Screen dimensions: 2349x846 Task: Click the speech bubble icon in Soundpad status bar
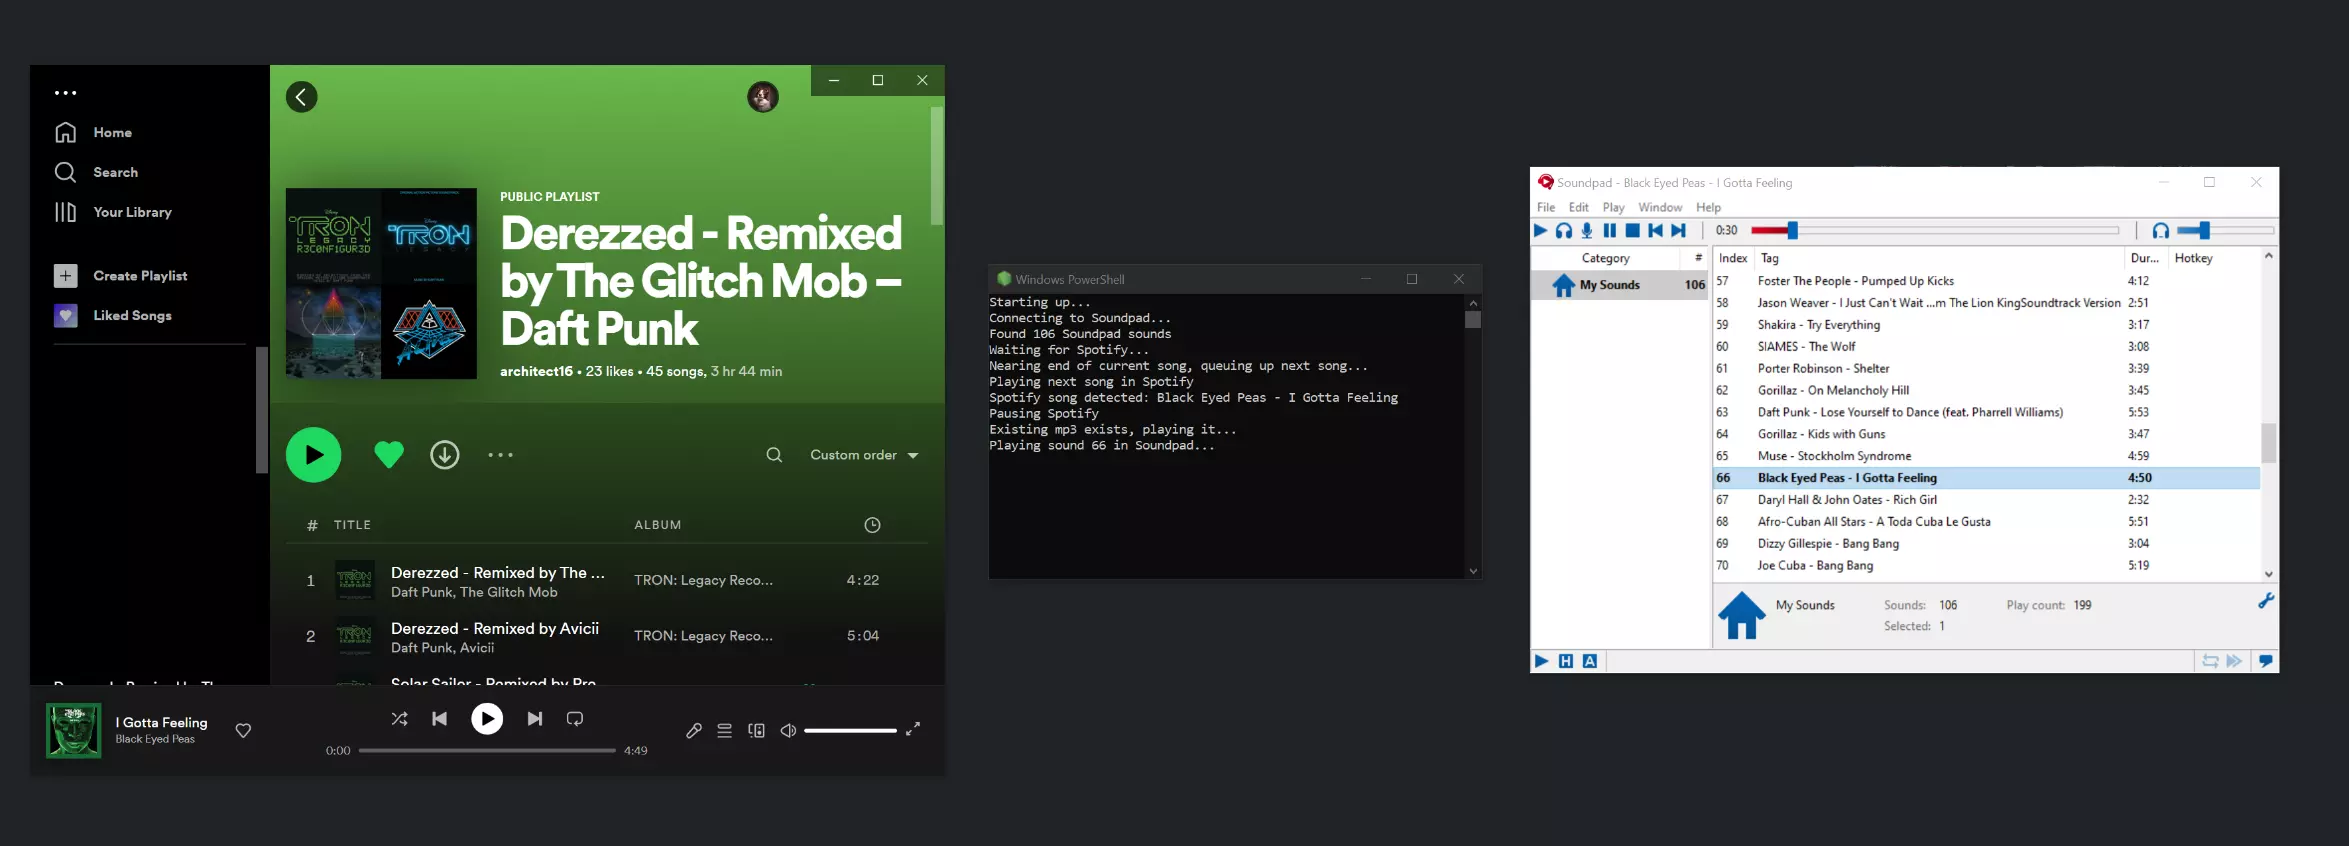coord(2266,661)
